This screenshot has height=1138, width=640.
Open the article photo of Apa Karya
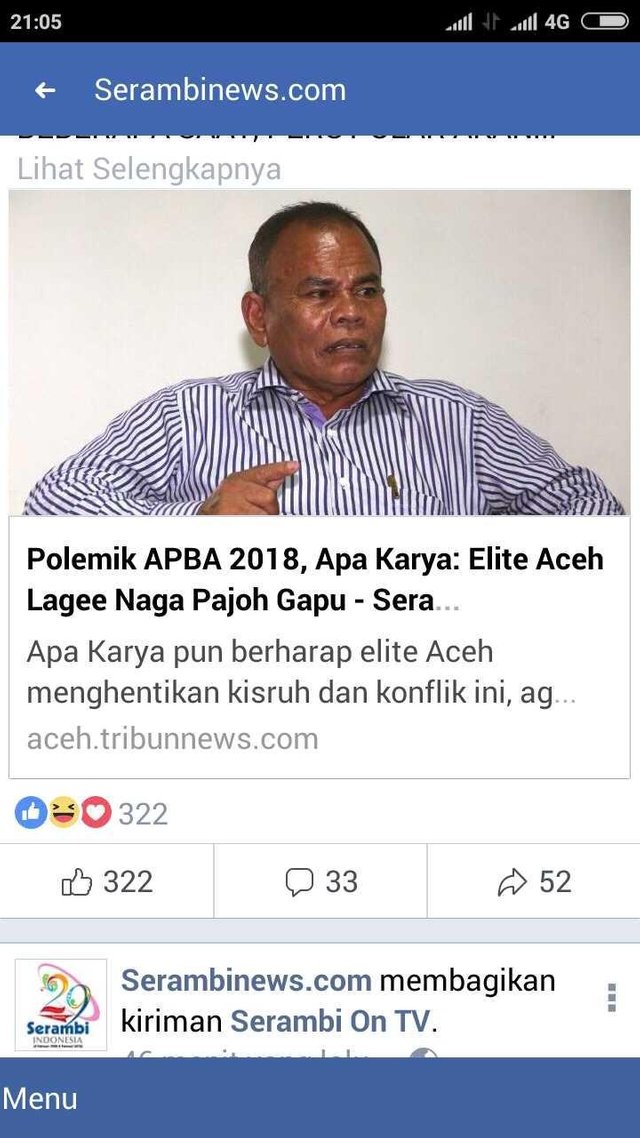319,353
